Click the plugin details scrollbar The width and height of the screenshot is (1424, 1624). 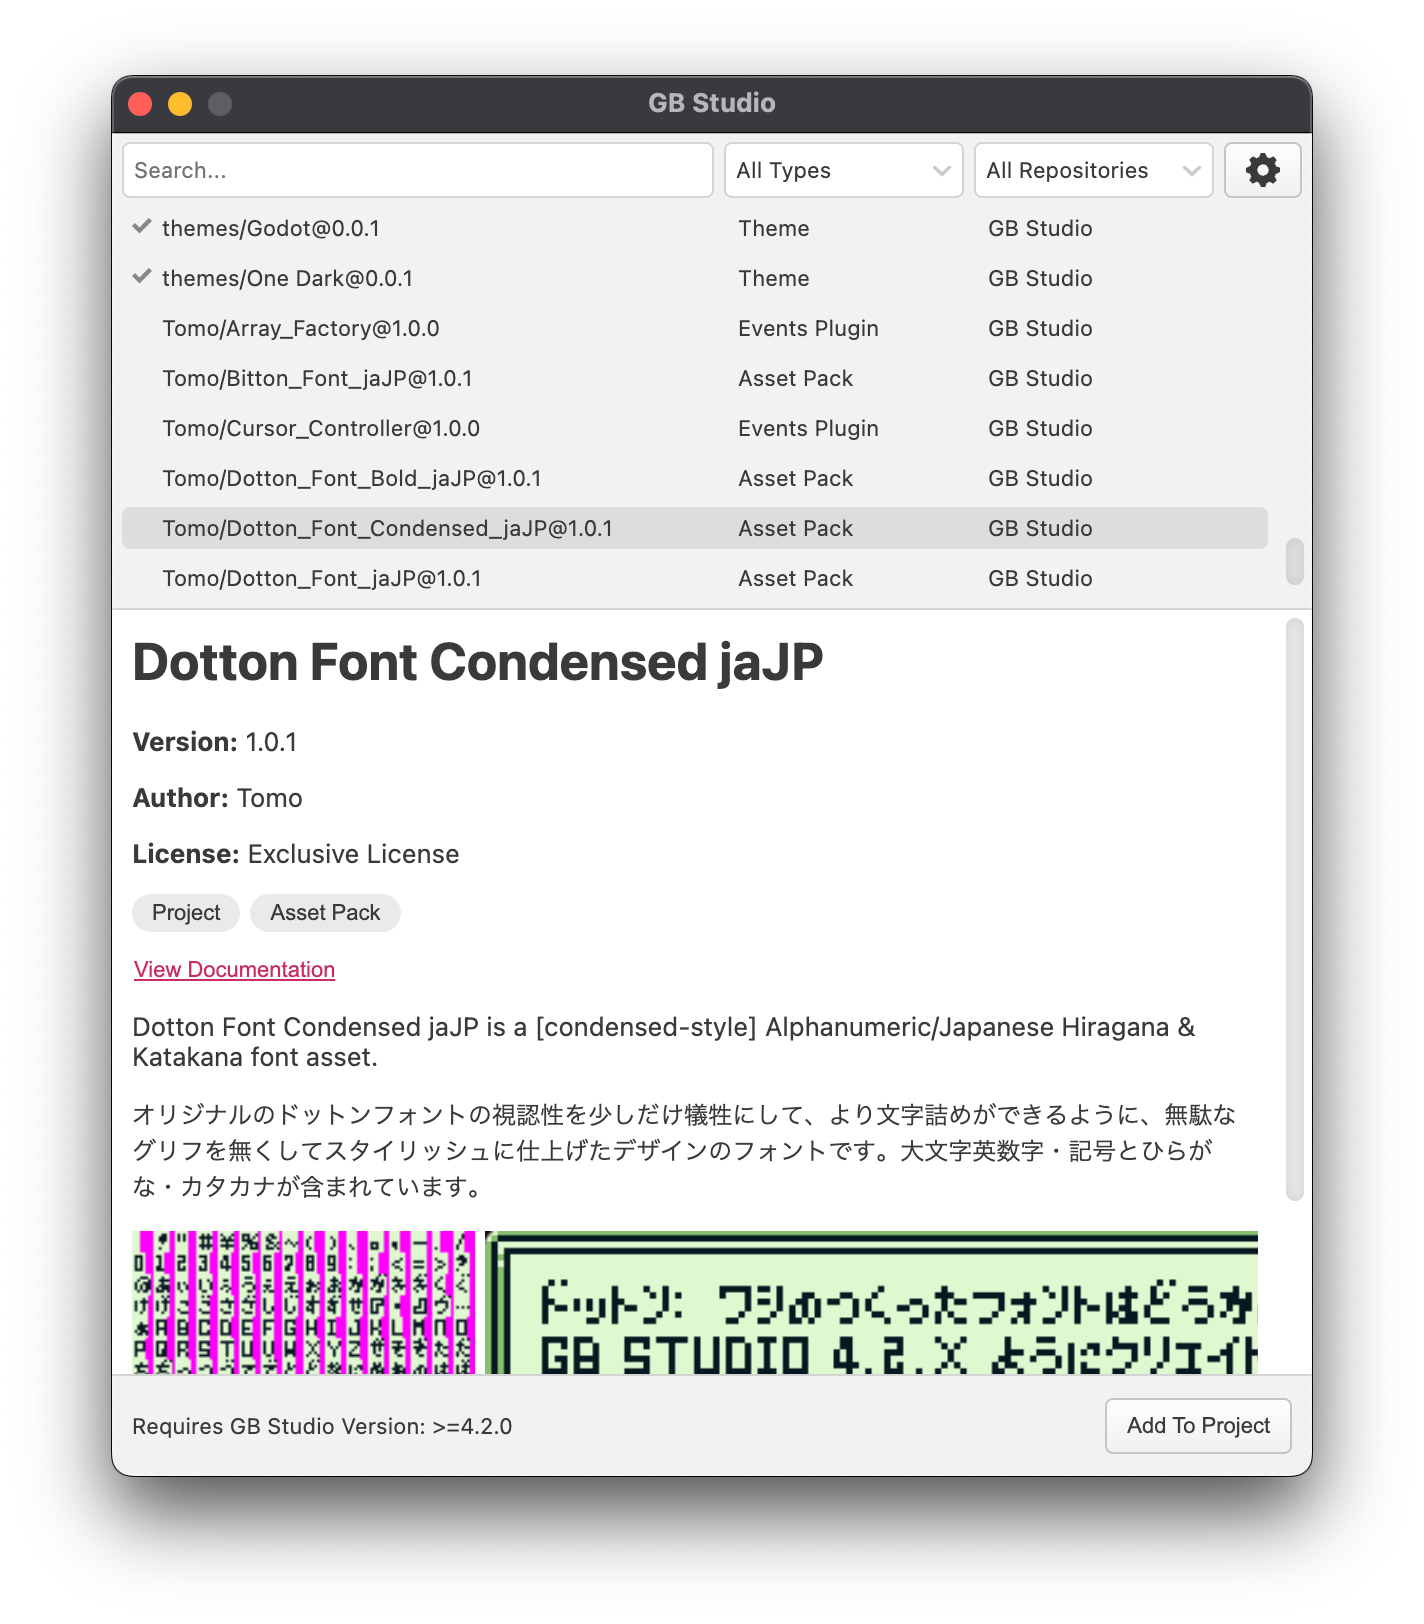click(x=1295, y=910)
